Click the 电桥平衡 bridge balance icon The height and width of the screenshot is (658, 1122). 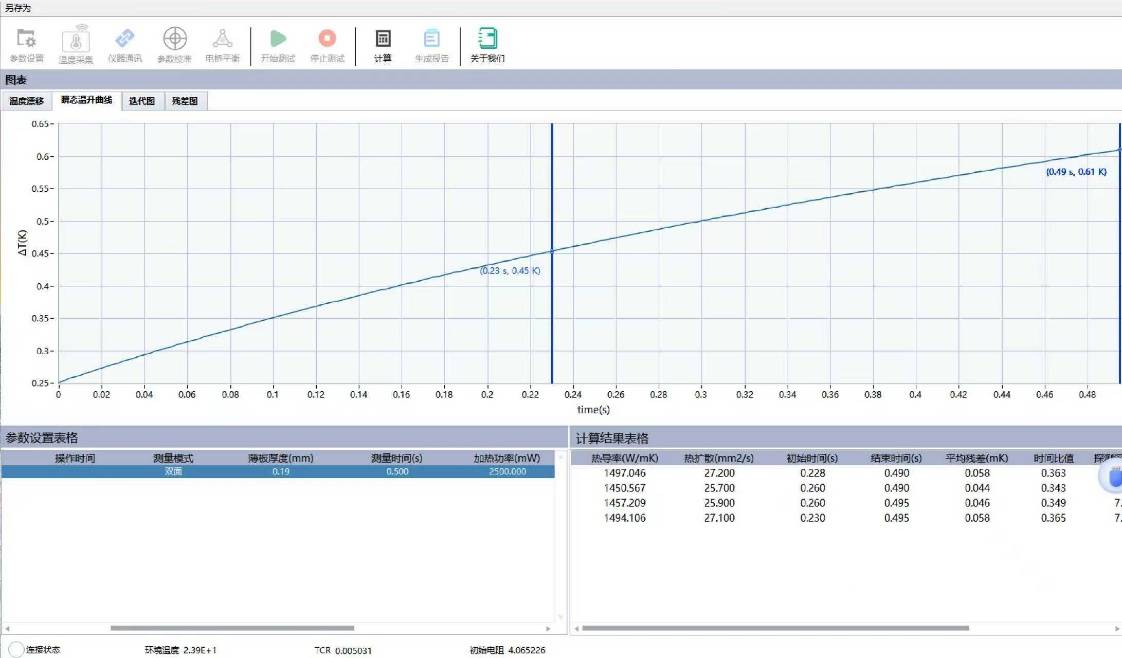pos(223,45)
